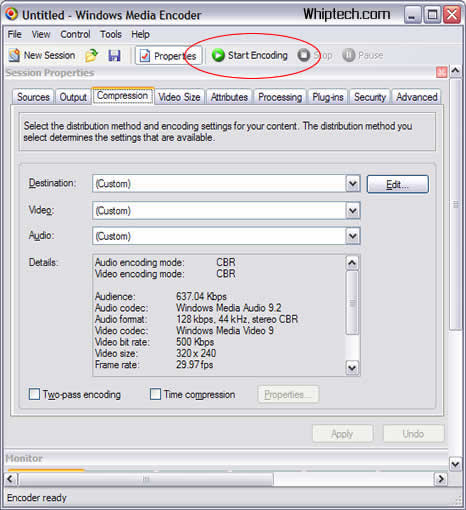The image size is (466, 510).
Task: Click the Edit... button
Action: (x=398, y=184)
